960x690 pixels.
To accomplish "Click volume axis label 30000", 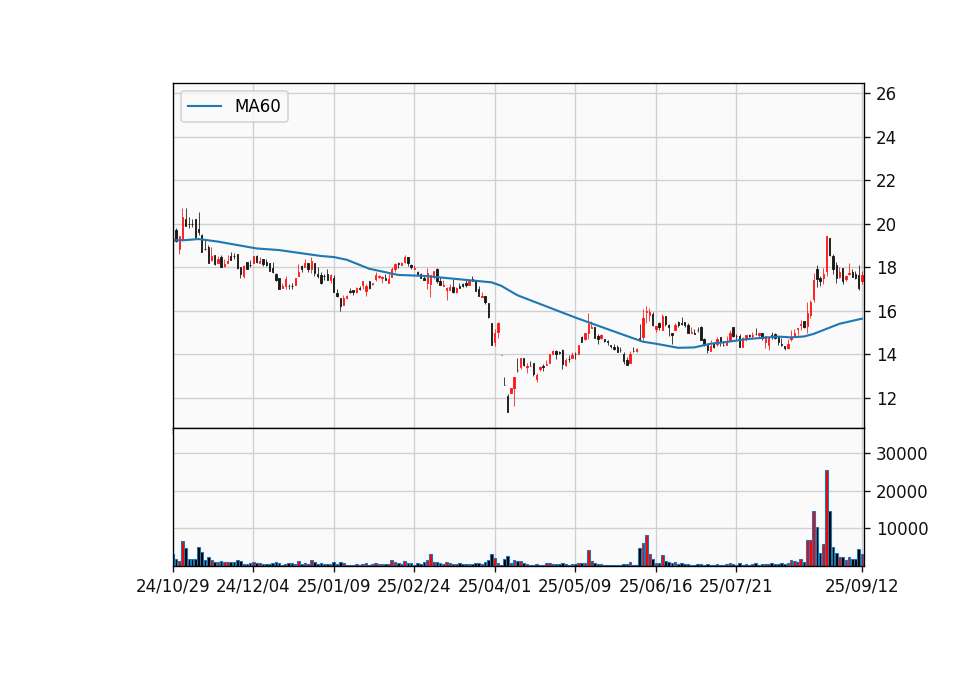I will click(902, 454).
